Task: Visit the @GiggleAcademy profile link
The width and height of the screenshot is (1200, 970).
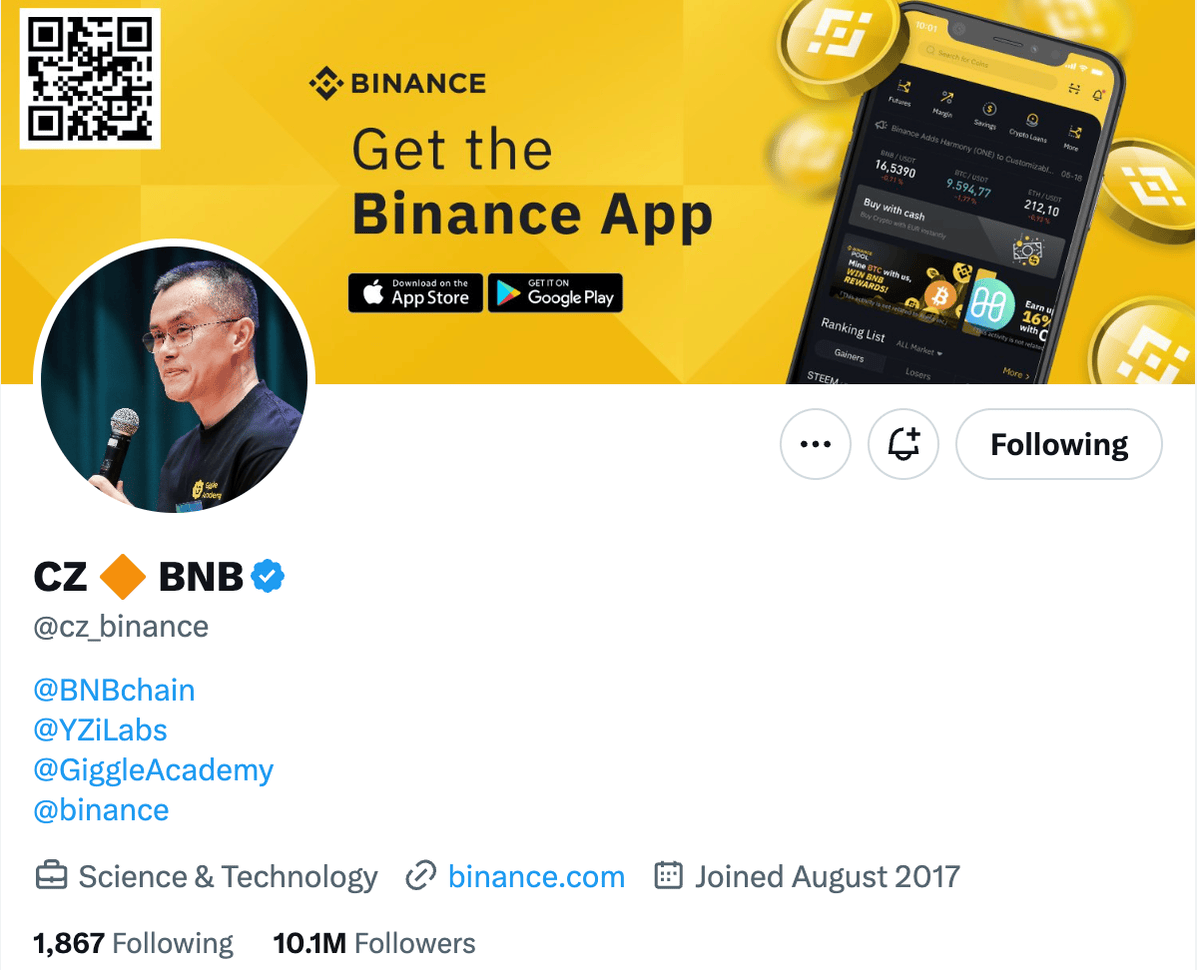Action: pyautogui.click(x=153, y=770)
